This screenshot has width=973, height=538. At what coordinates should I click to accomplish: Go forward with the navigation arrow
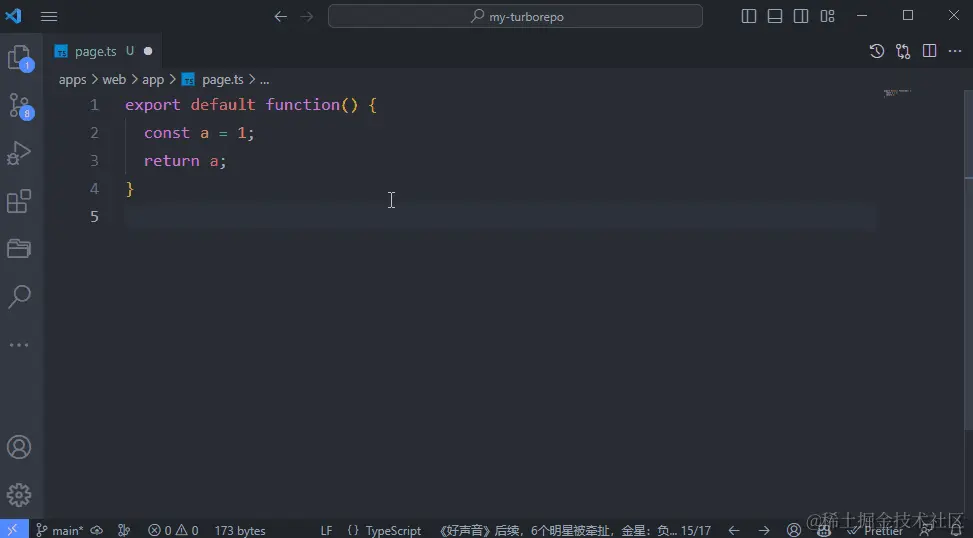pos(307,17)
